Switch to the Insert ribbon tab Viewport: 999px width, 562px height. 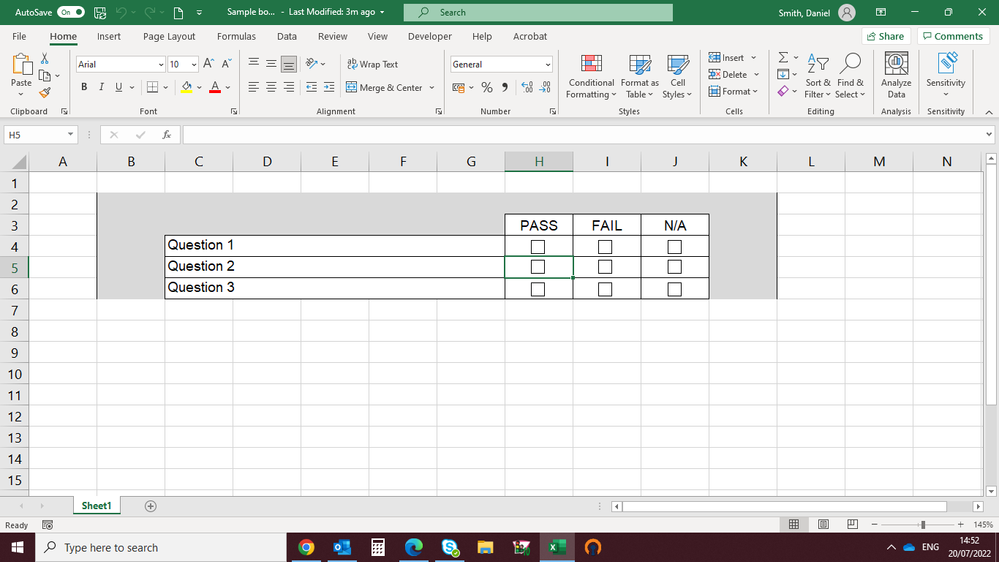coord(108,36)
